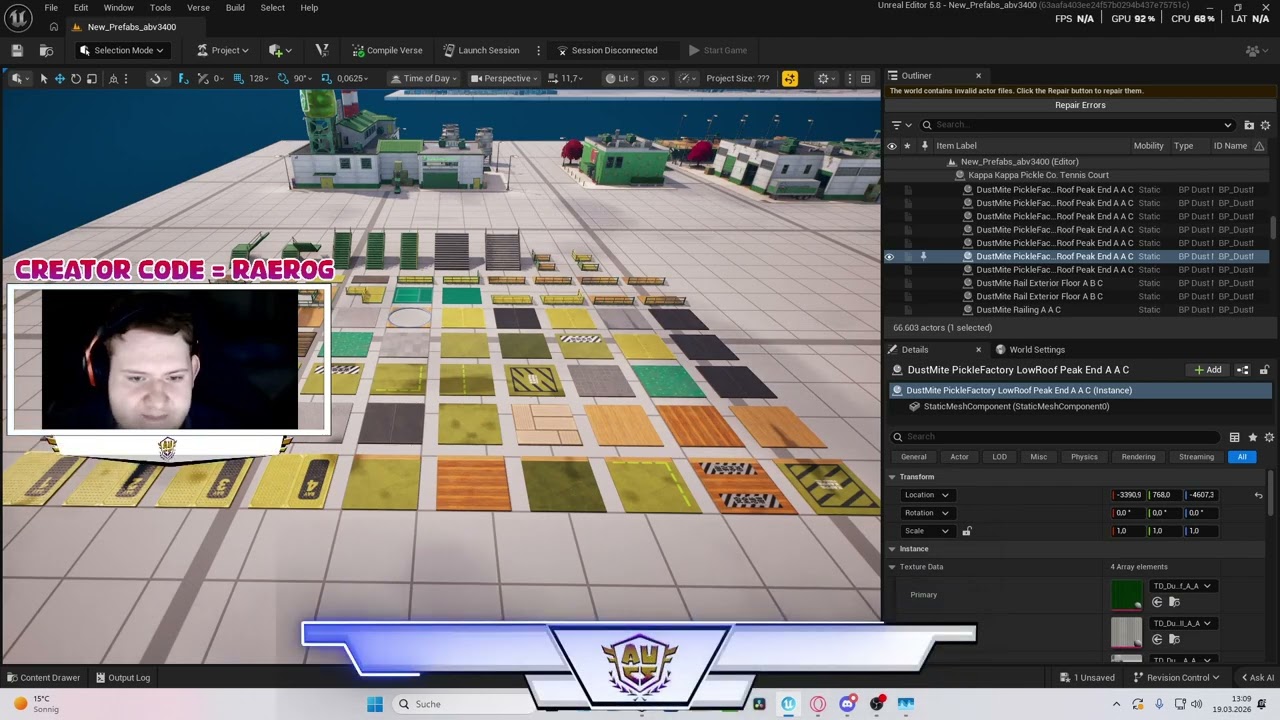Click Location X value field -3390,9
This screenshot has height=720, width=1280.
1128,495
